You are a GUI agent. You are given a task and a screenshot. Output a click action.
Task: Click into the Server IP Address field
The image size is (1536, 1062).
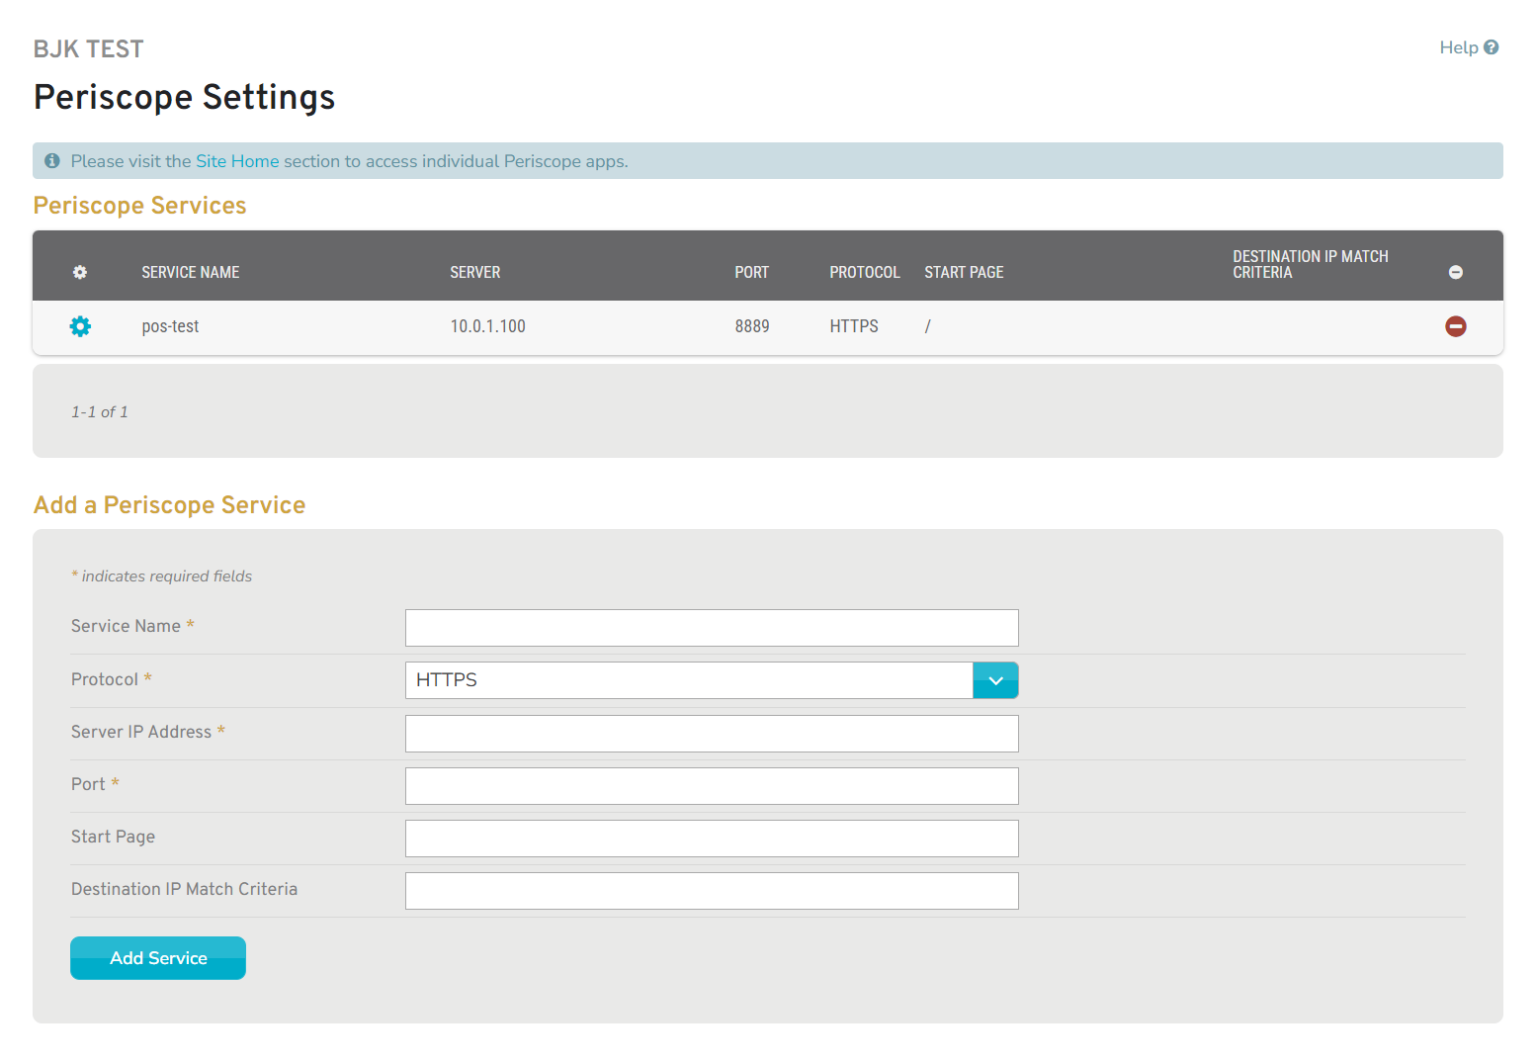point(711,733)
